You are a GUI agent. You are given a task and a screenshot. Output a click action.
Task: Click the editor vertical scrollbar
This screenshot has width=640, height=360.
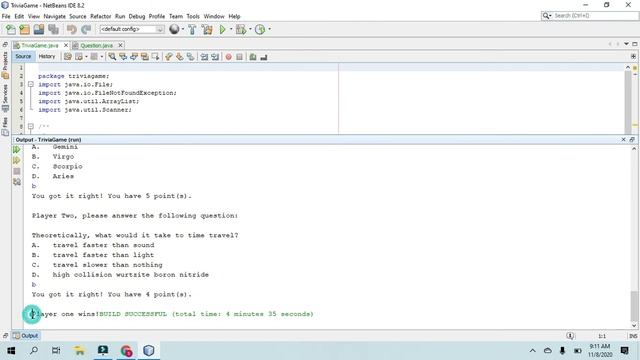pos(628,102)
